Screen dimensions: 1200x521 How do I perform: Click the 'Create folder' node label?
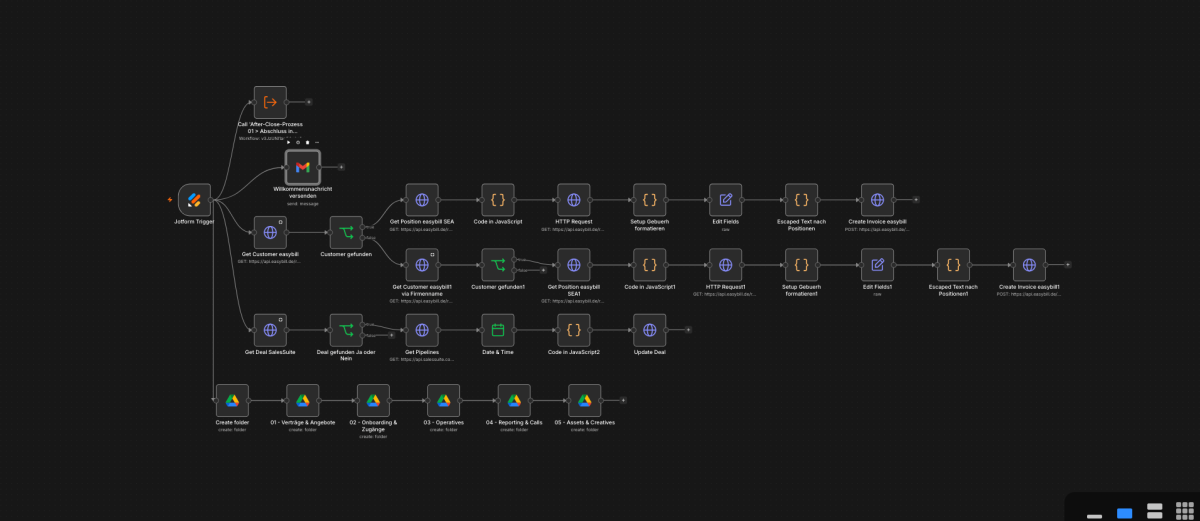[x=231, y=423]
